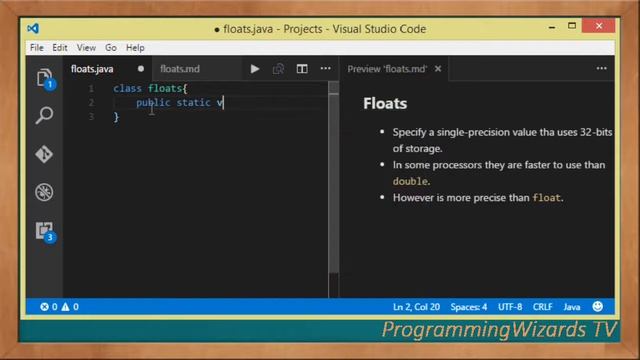The height and width of the screenshot is (360, 640).
Task: Open more actions for the Preview pane
Action: [602, 69]
